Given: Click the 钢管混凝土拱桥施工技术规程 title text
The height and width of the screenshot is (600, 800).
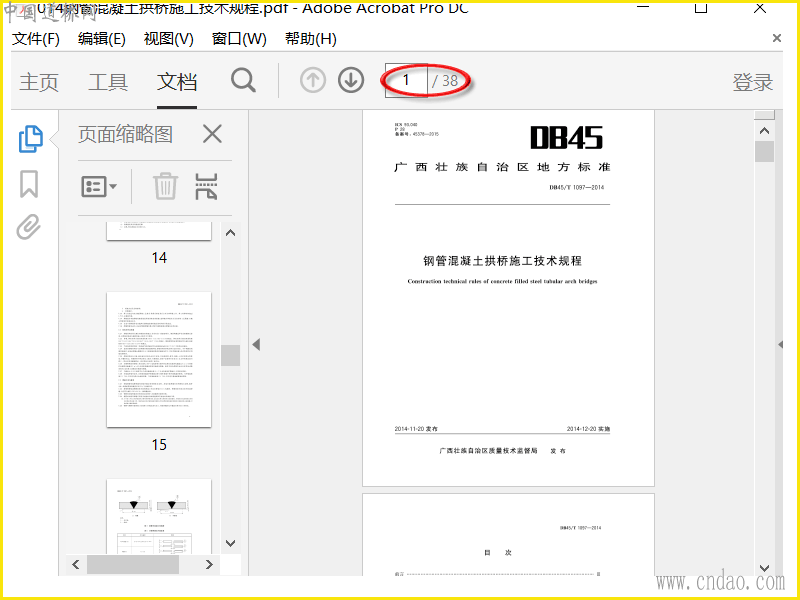Looking at the screenshot, I should tap(503, 261).
